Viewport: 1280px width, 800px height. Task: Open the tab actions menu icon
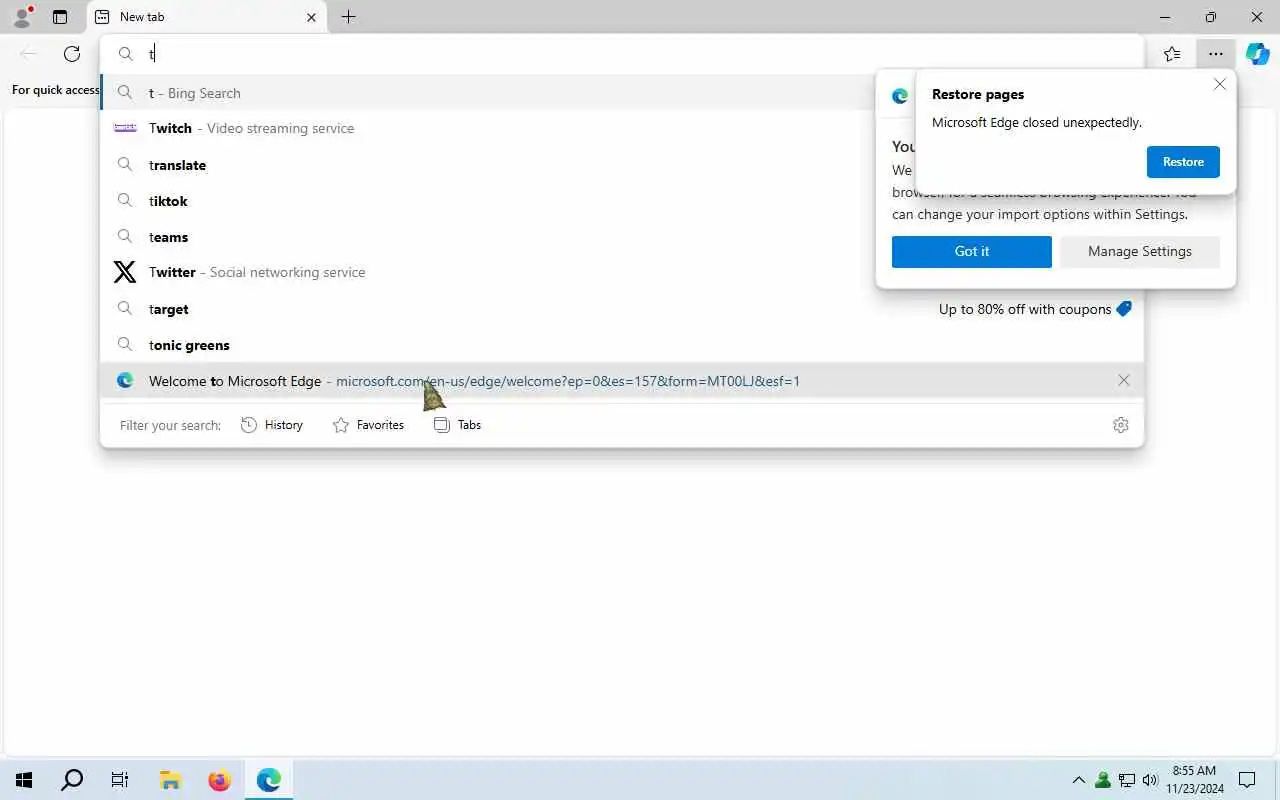coord(60,17)
